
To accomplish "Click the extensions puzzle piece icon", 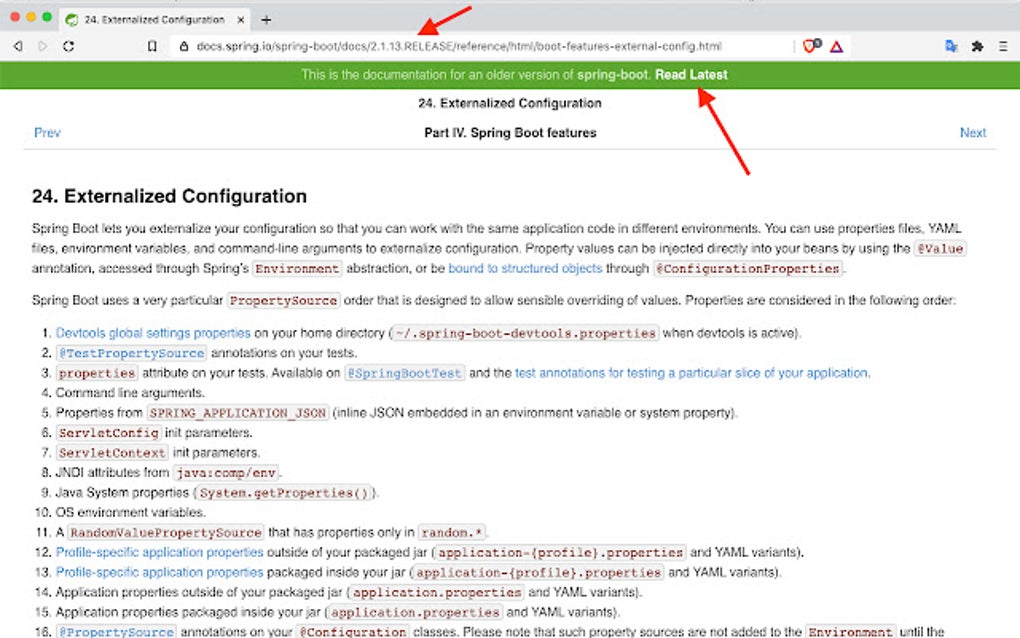I will 977,45.
